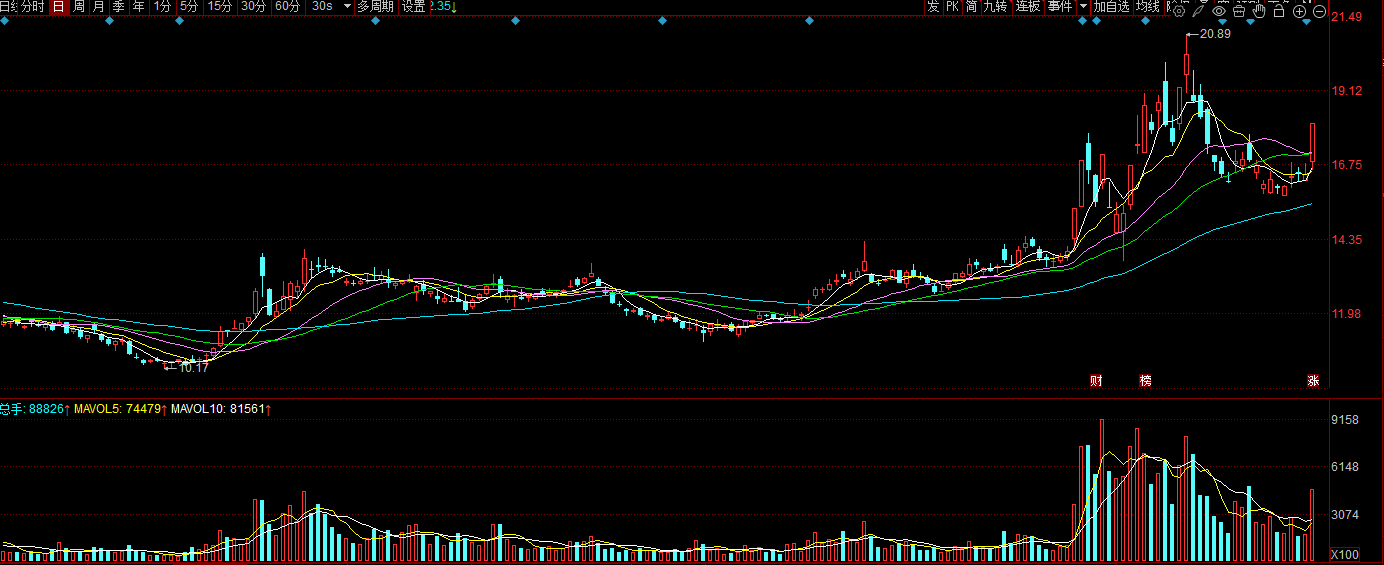Expand the dropdown next to 事件
1384x565 pixels.
(1083, 6)
